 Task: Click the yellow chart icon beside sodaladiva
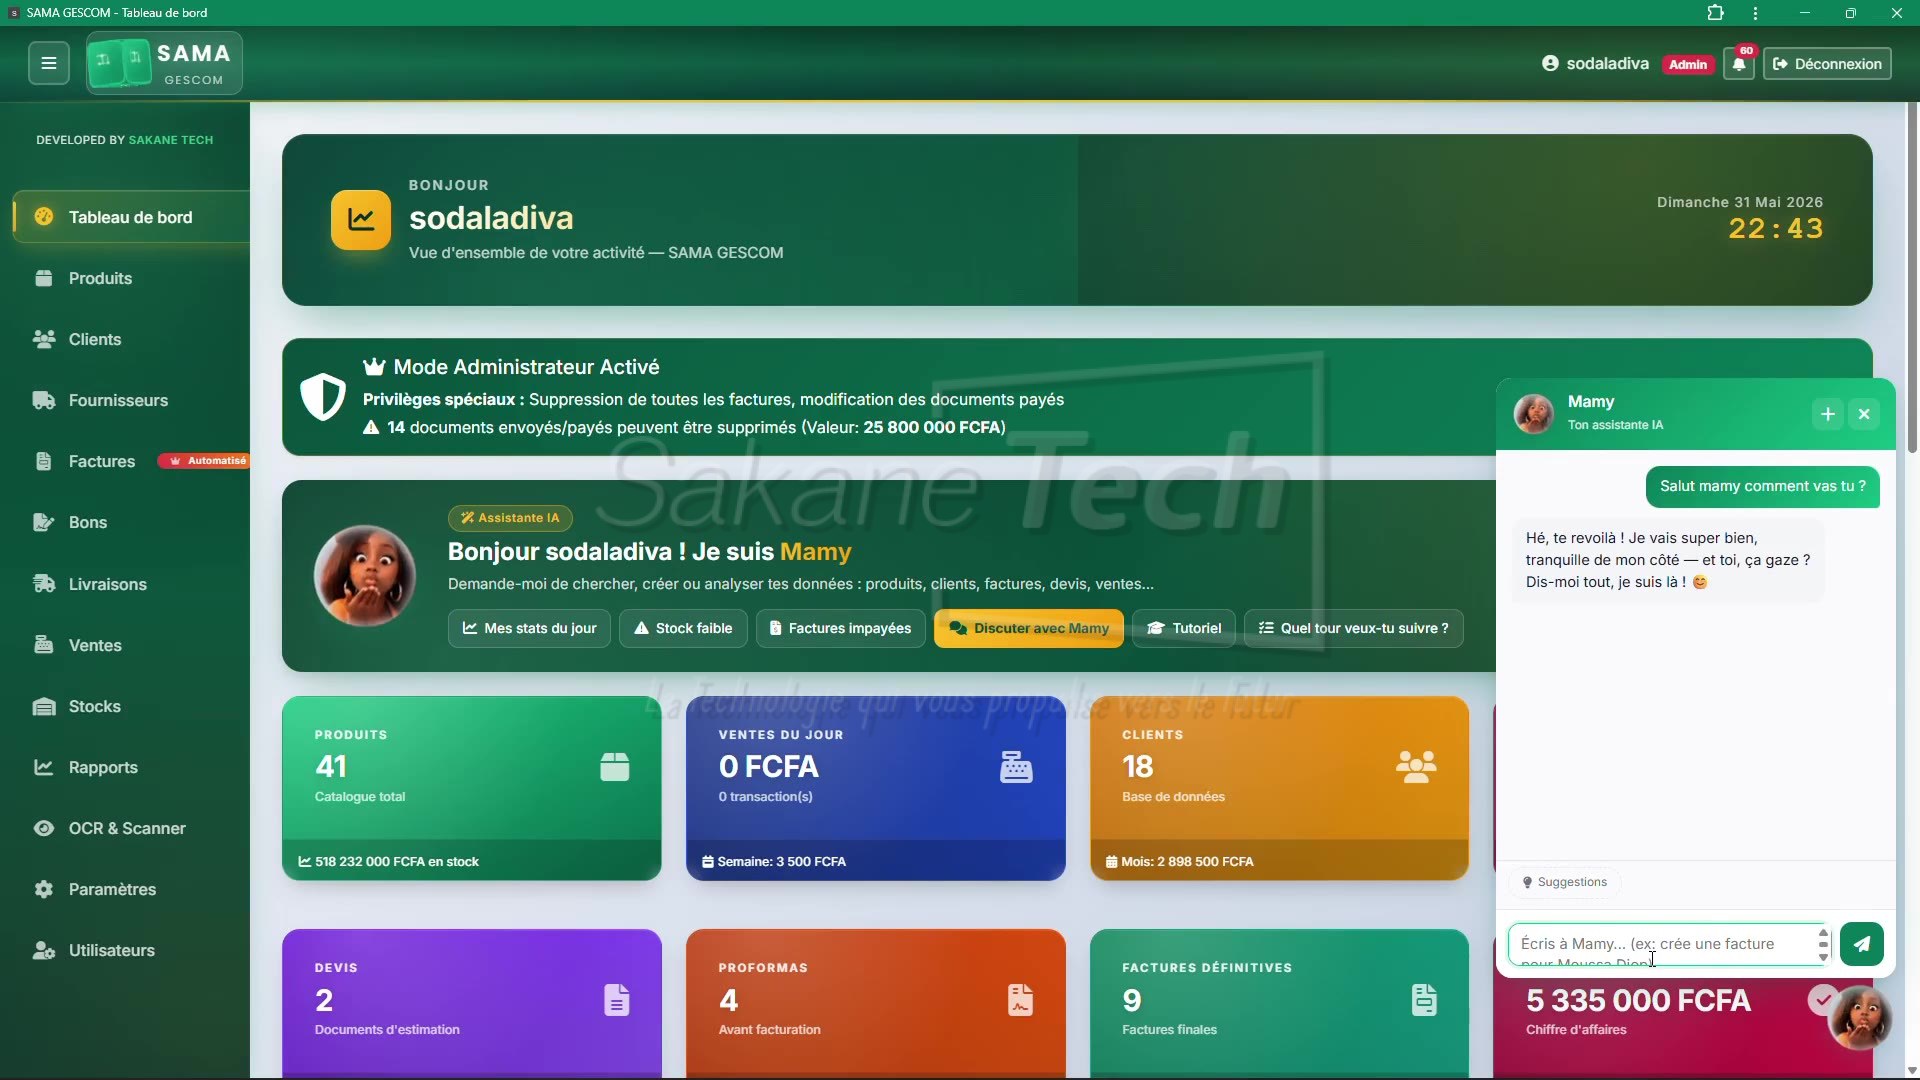(x=361, y=219)
